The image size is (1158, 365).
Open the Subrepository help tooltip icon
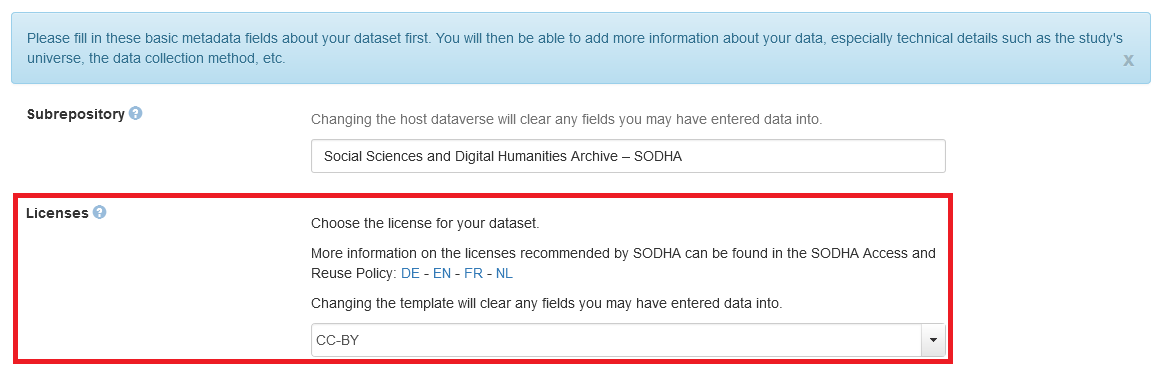click(x=135, y=114)
